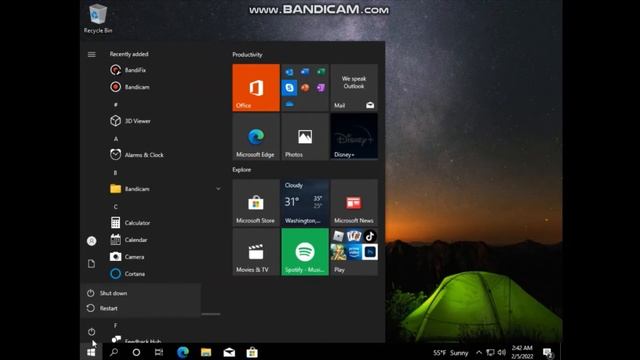
Task: Open the notification center icon
Action: coord(548,353)
